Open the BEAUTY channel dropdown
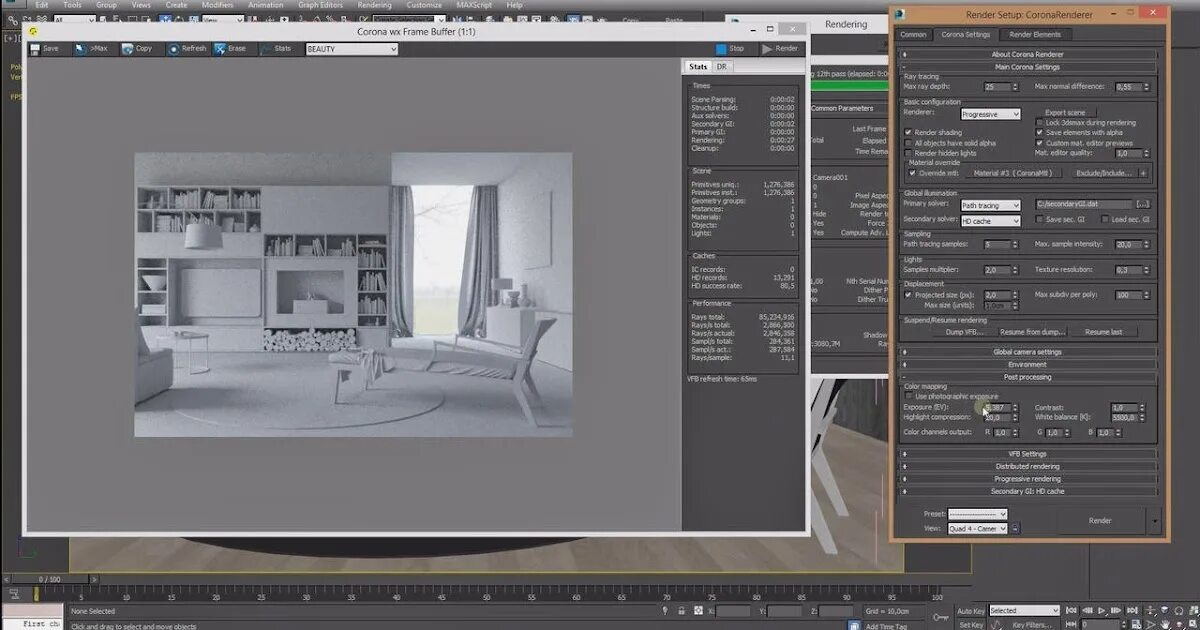1200x630 pixels. coord(351,49)
